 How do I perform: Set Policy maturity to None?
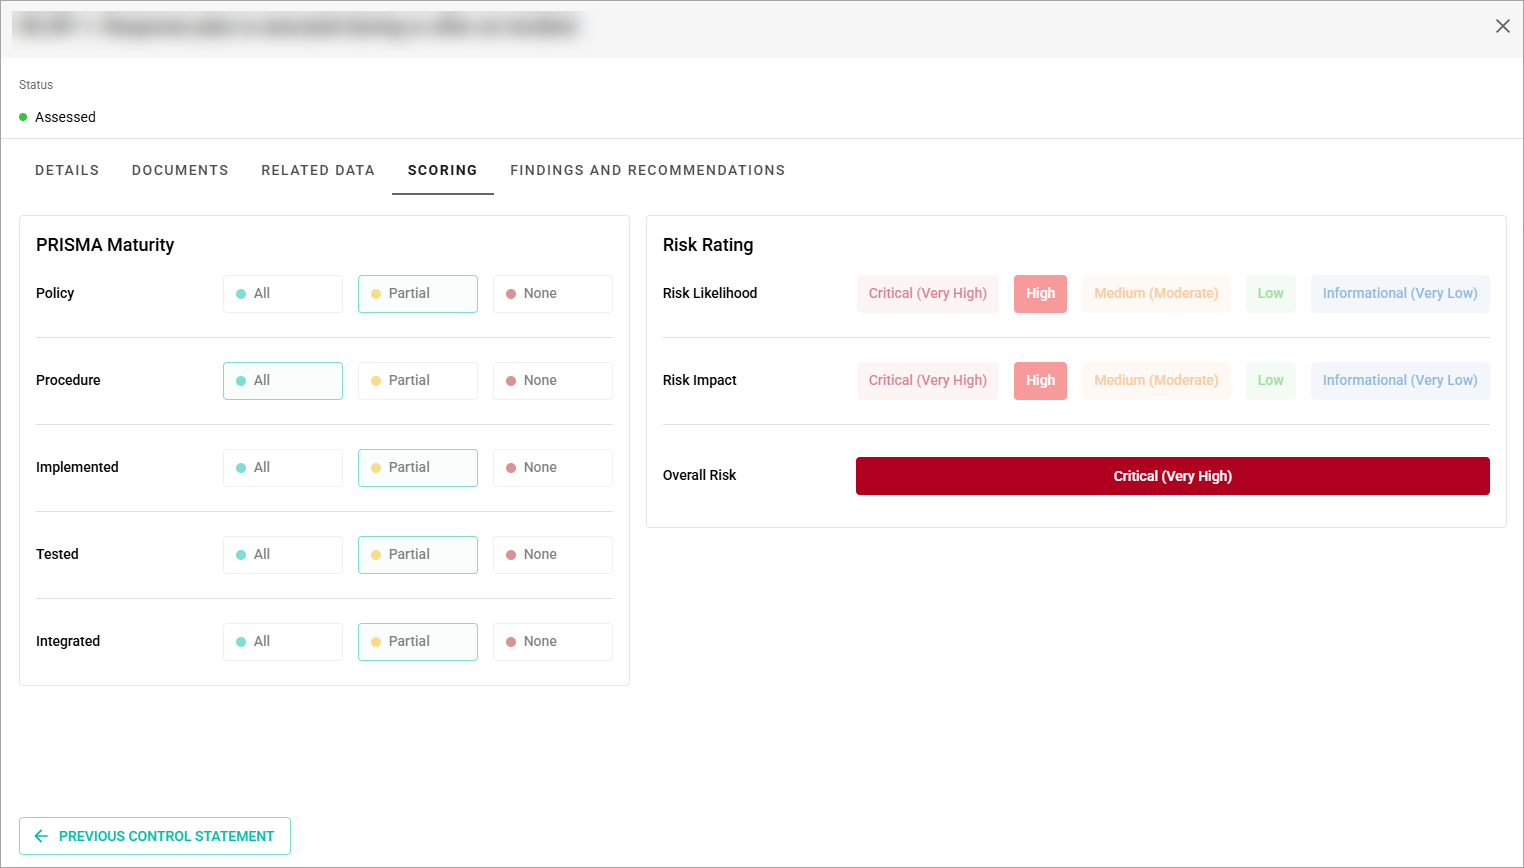[553, 294]
